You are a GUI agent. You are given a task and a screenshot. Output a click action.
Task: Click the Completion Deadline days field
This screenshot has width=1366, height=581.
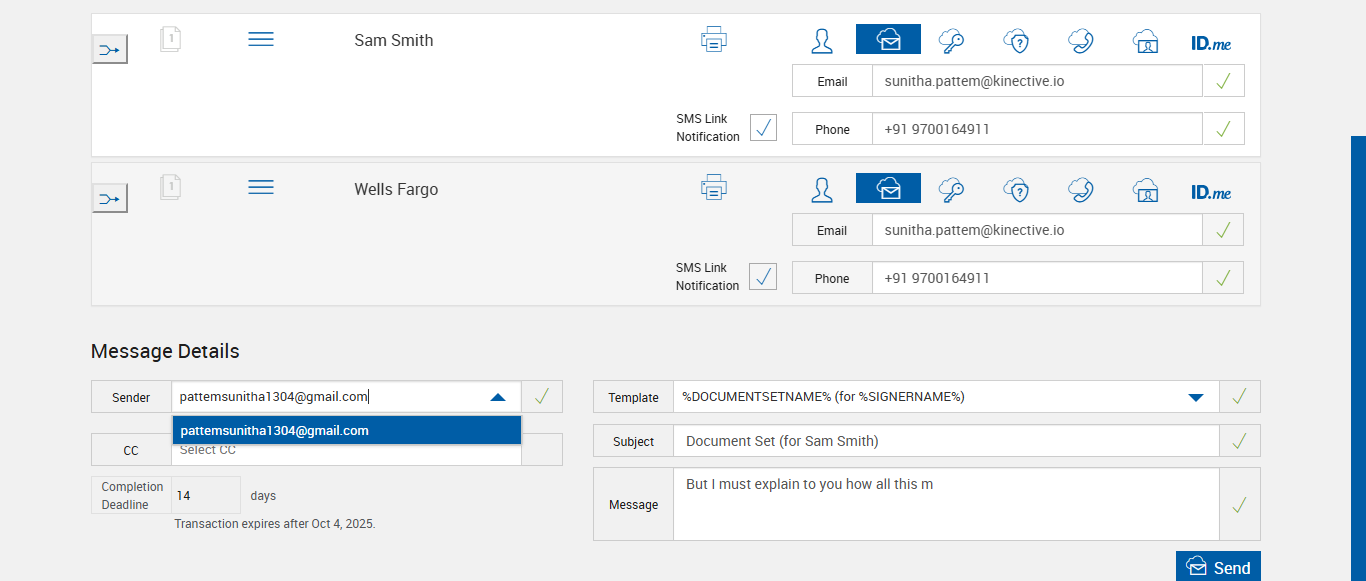point(205,496)
